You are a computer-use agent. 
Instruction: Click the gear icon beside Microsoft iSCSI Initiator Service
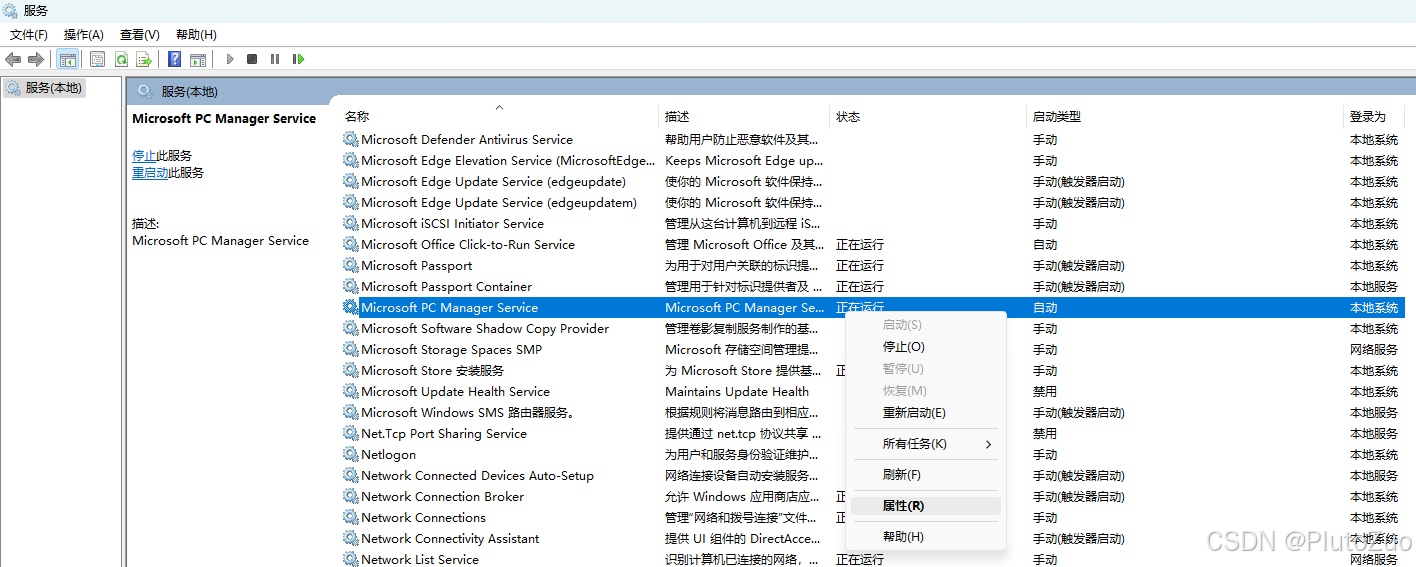[x=350, y=223]
